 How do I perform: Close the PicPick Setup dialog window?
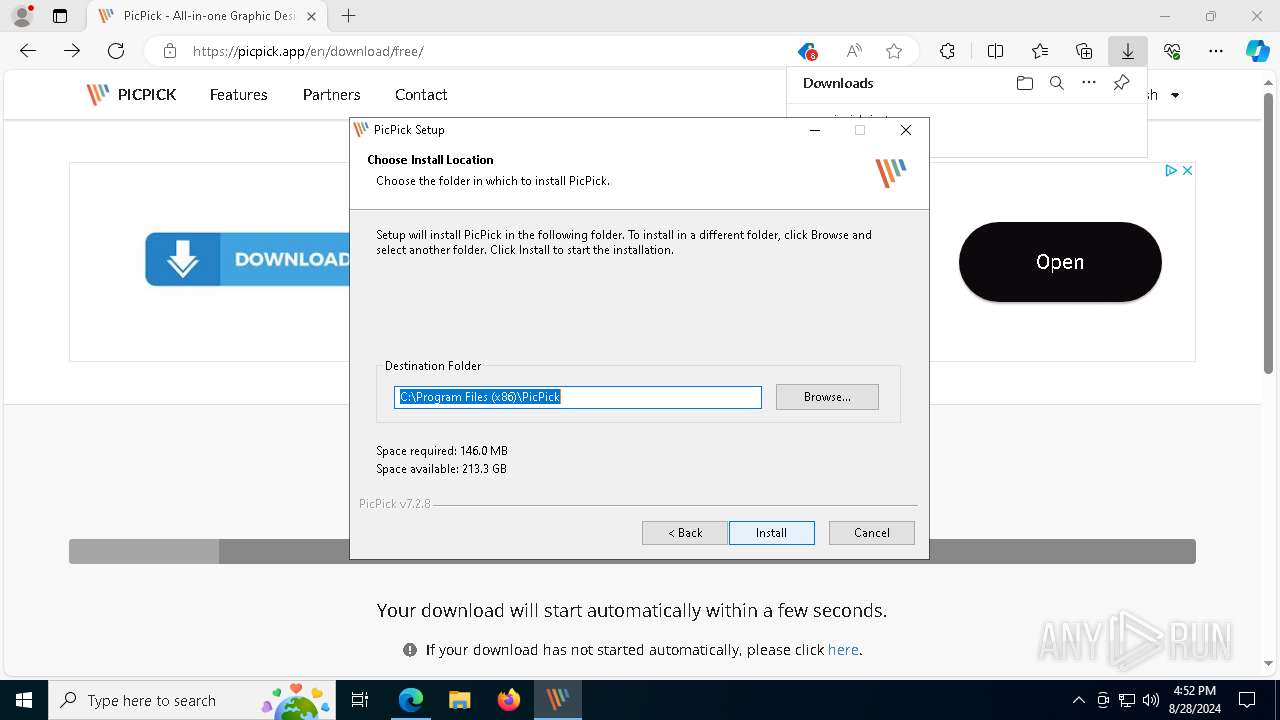click(905, 130)
